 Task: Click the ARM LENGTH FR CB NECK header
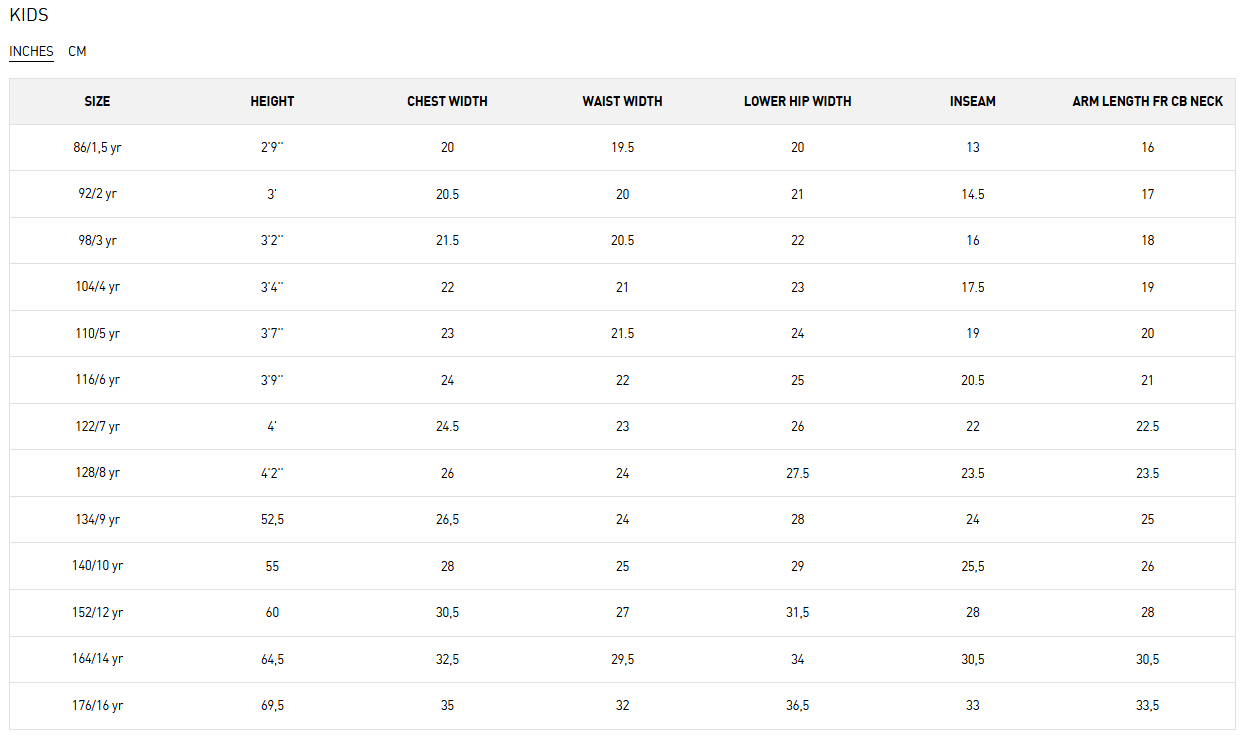1147,101
